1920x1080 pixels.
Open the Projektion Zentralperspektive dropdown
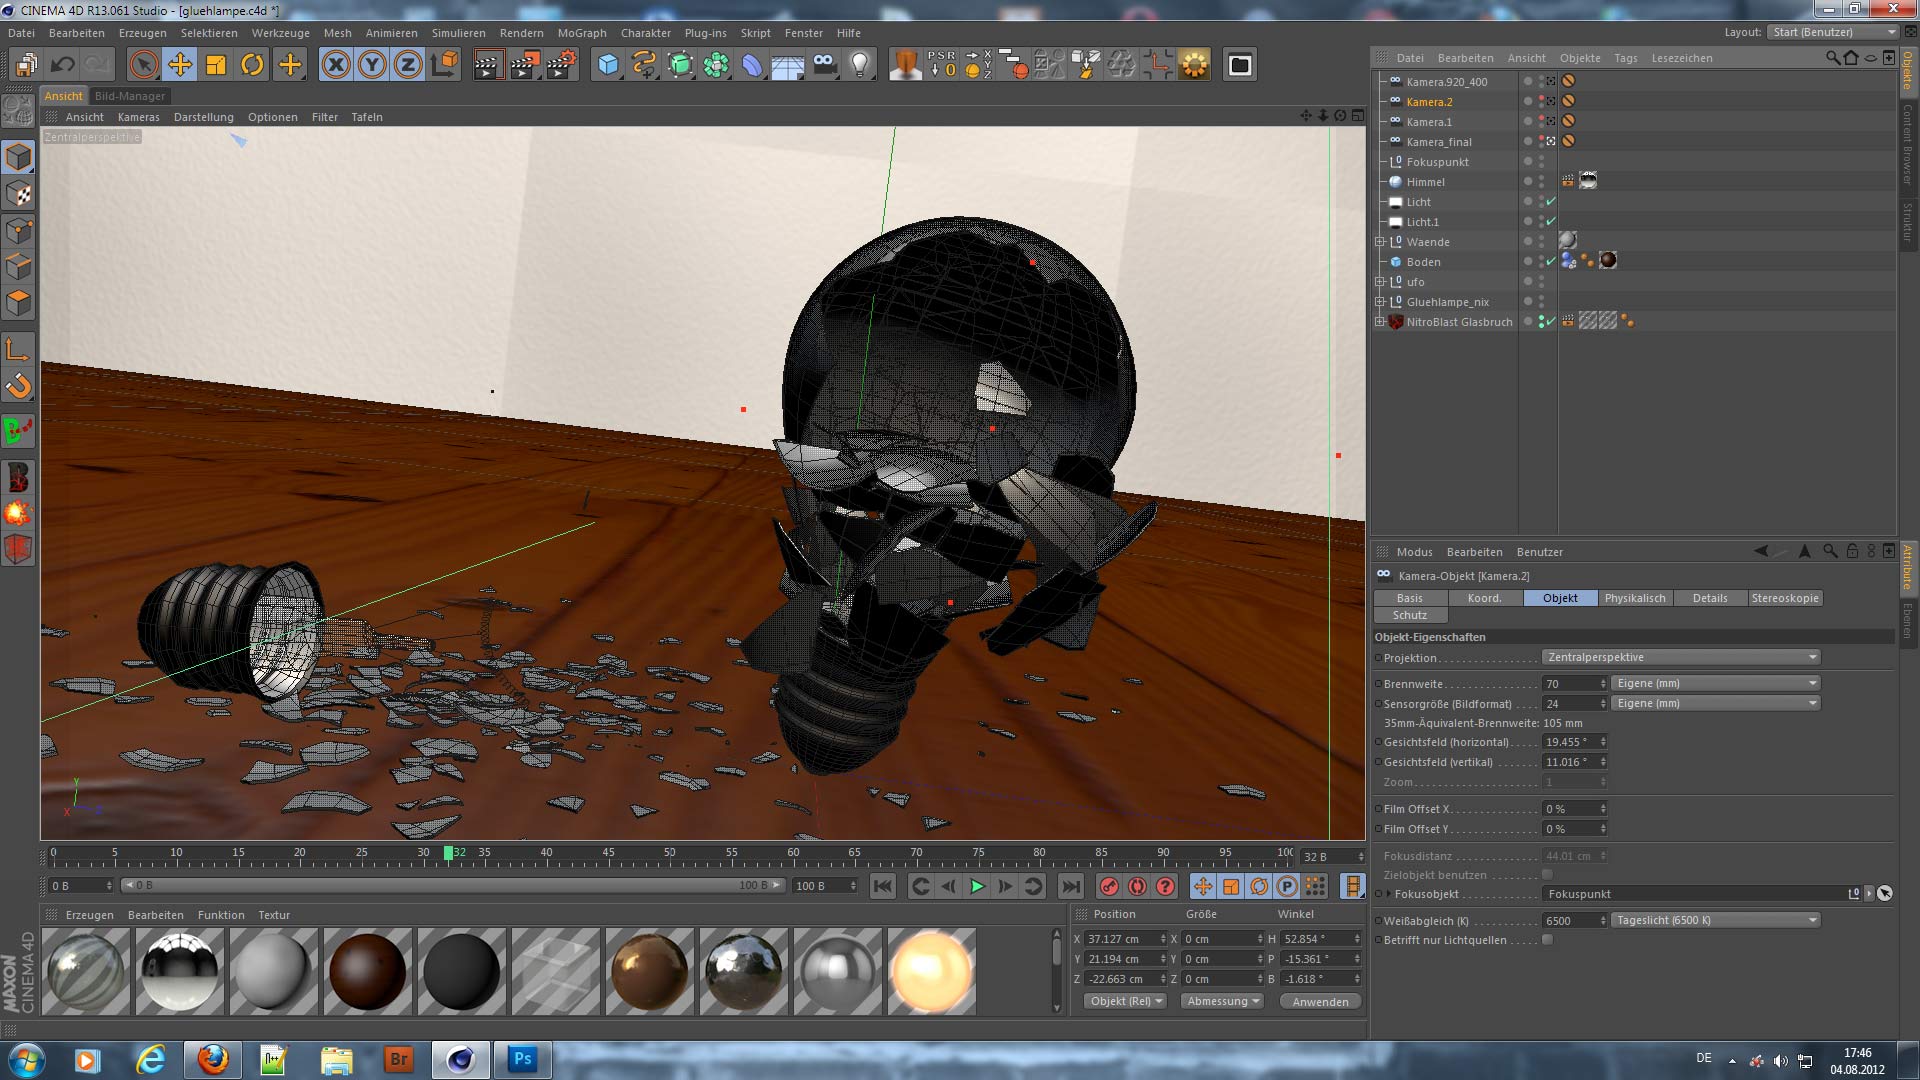coord(1681,657)
